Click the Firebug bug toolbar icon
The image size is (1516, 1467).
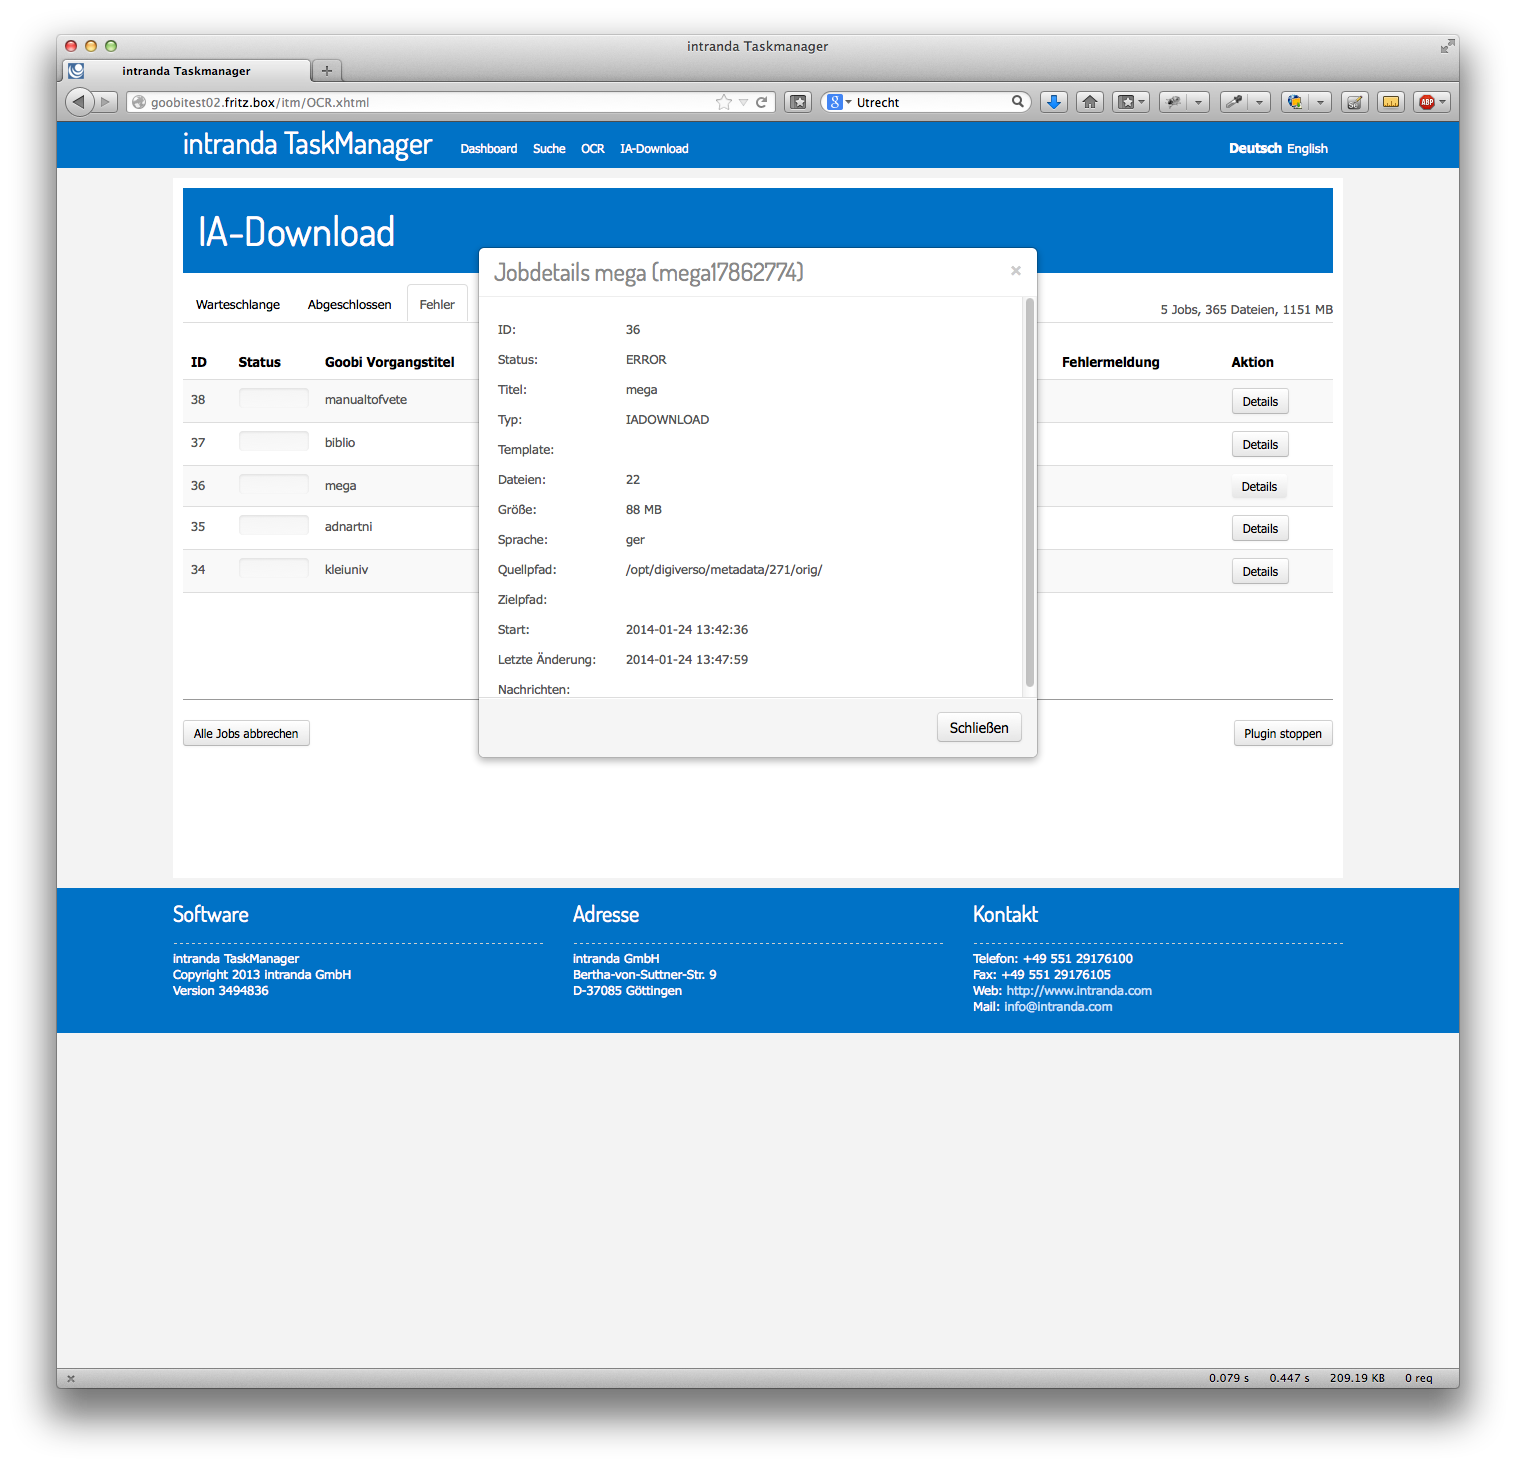pyautogui.click(x=1174, y=102)
